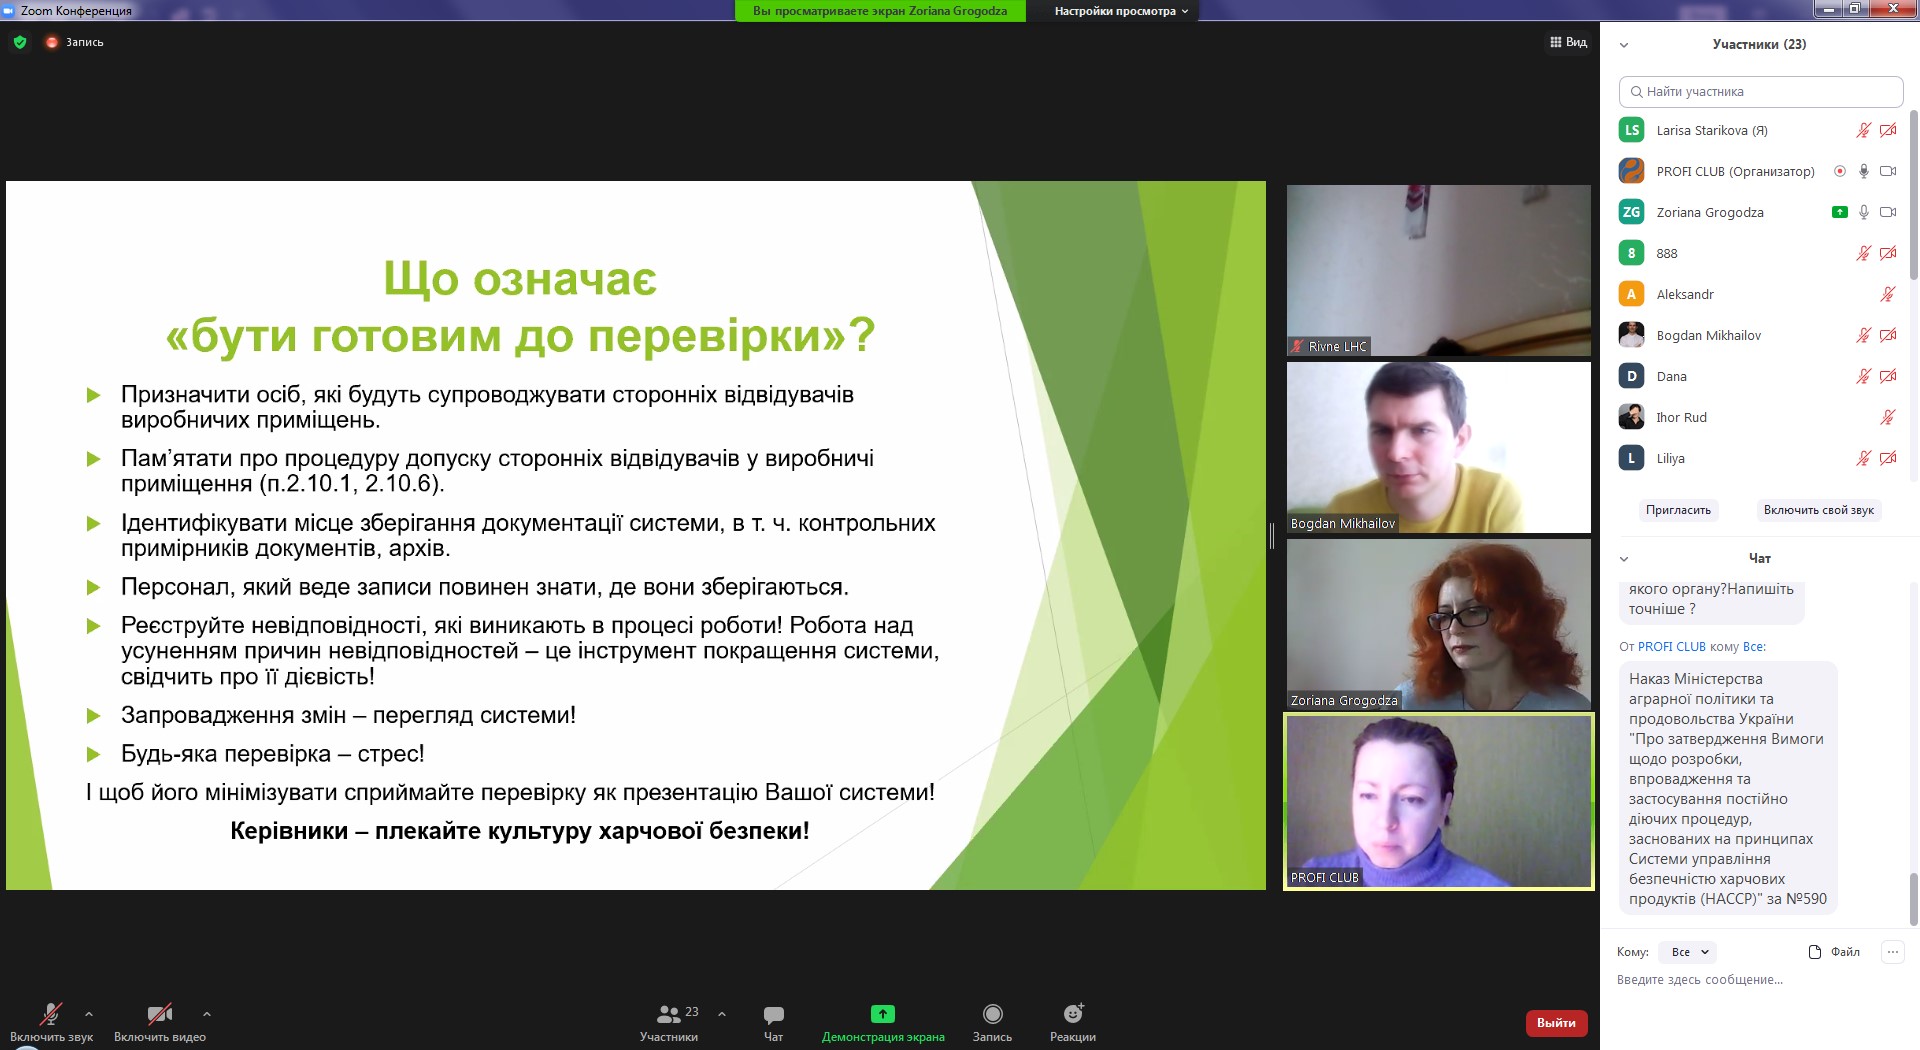Image resolution: width=1920 pixels, height=1050 pixels.
Task: Click participant 888 muted microphone icon
Action: pos(1863,253)
